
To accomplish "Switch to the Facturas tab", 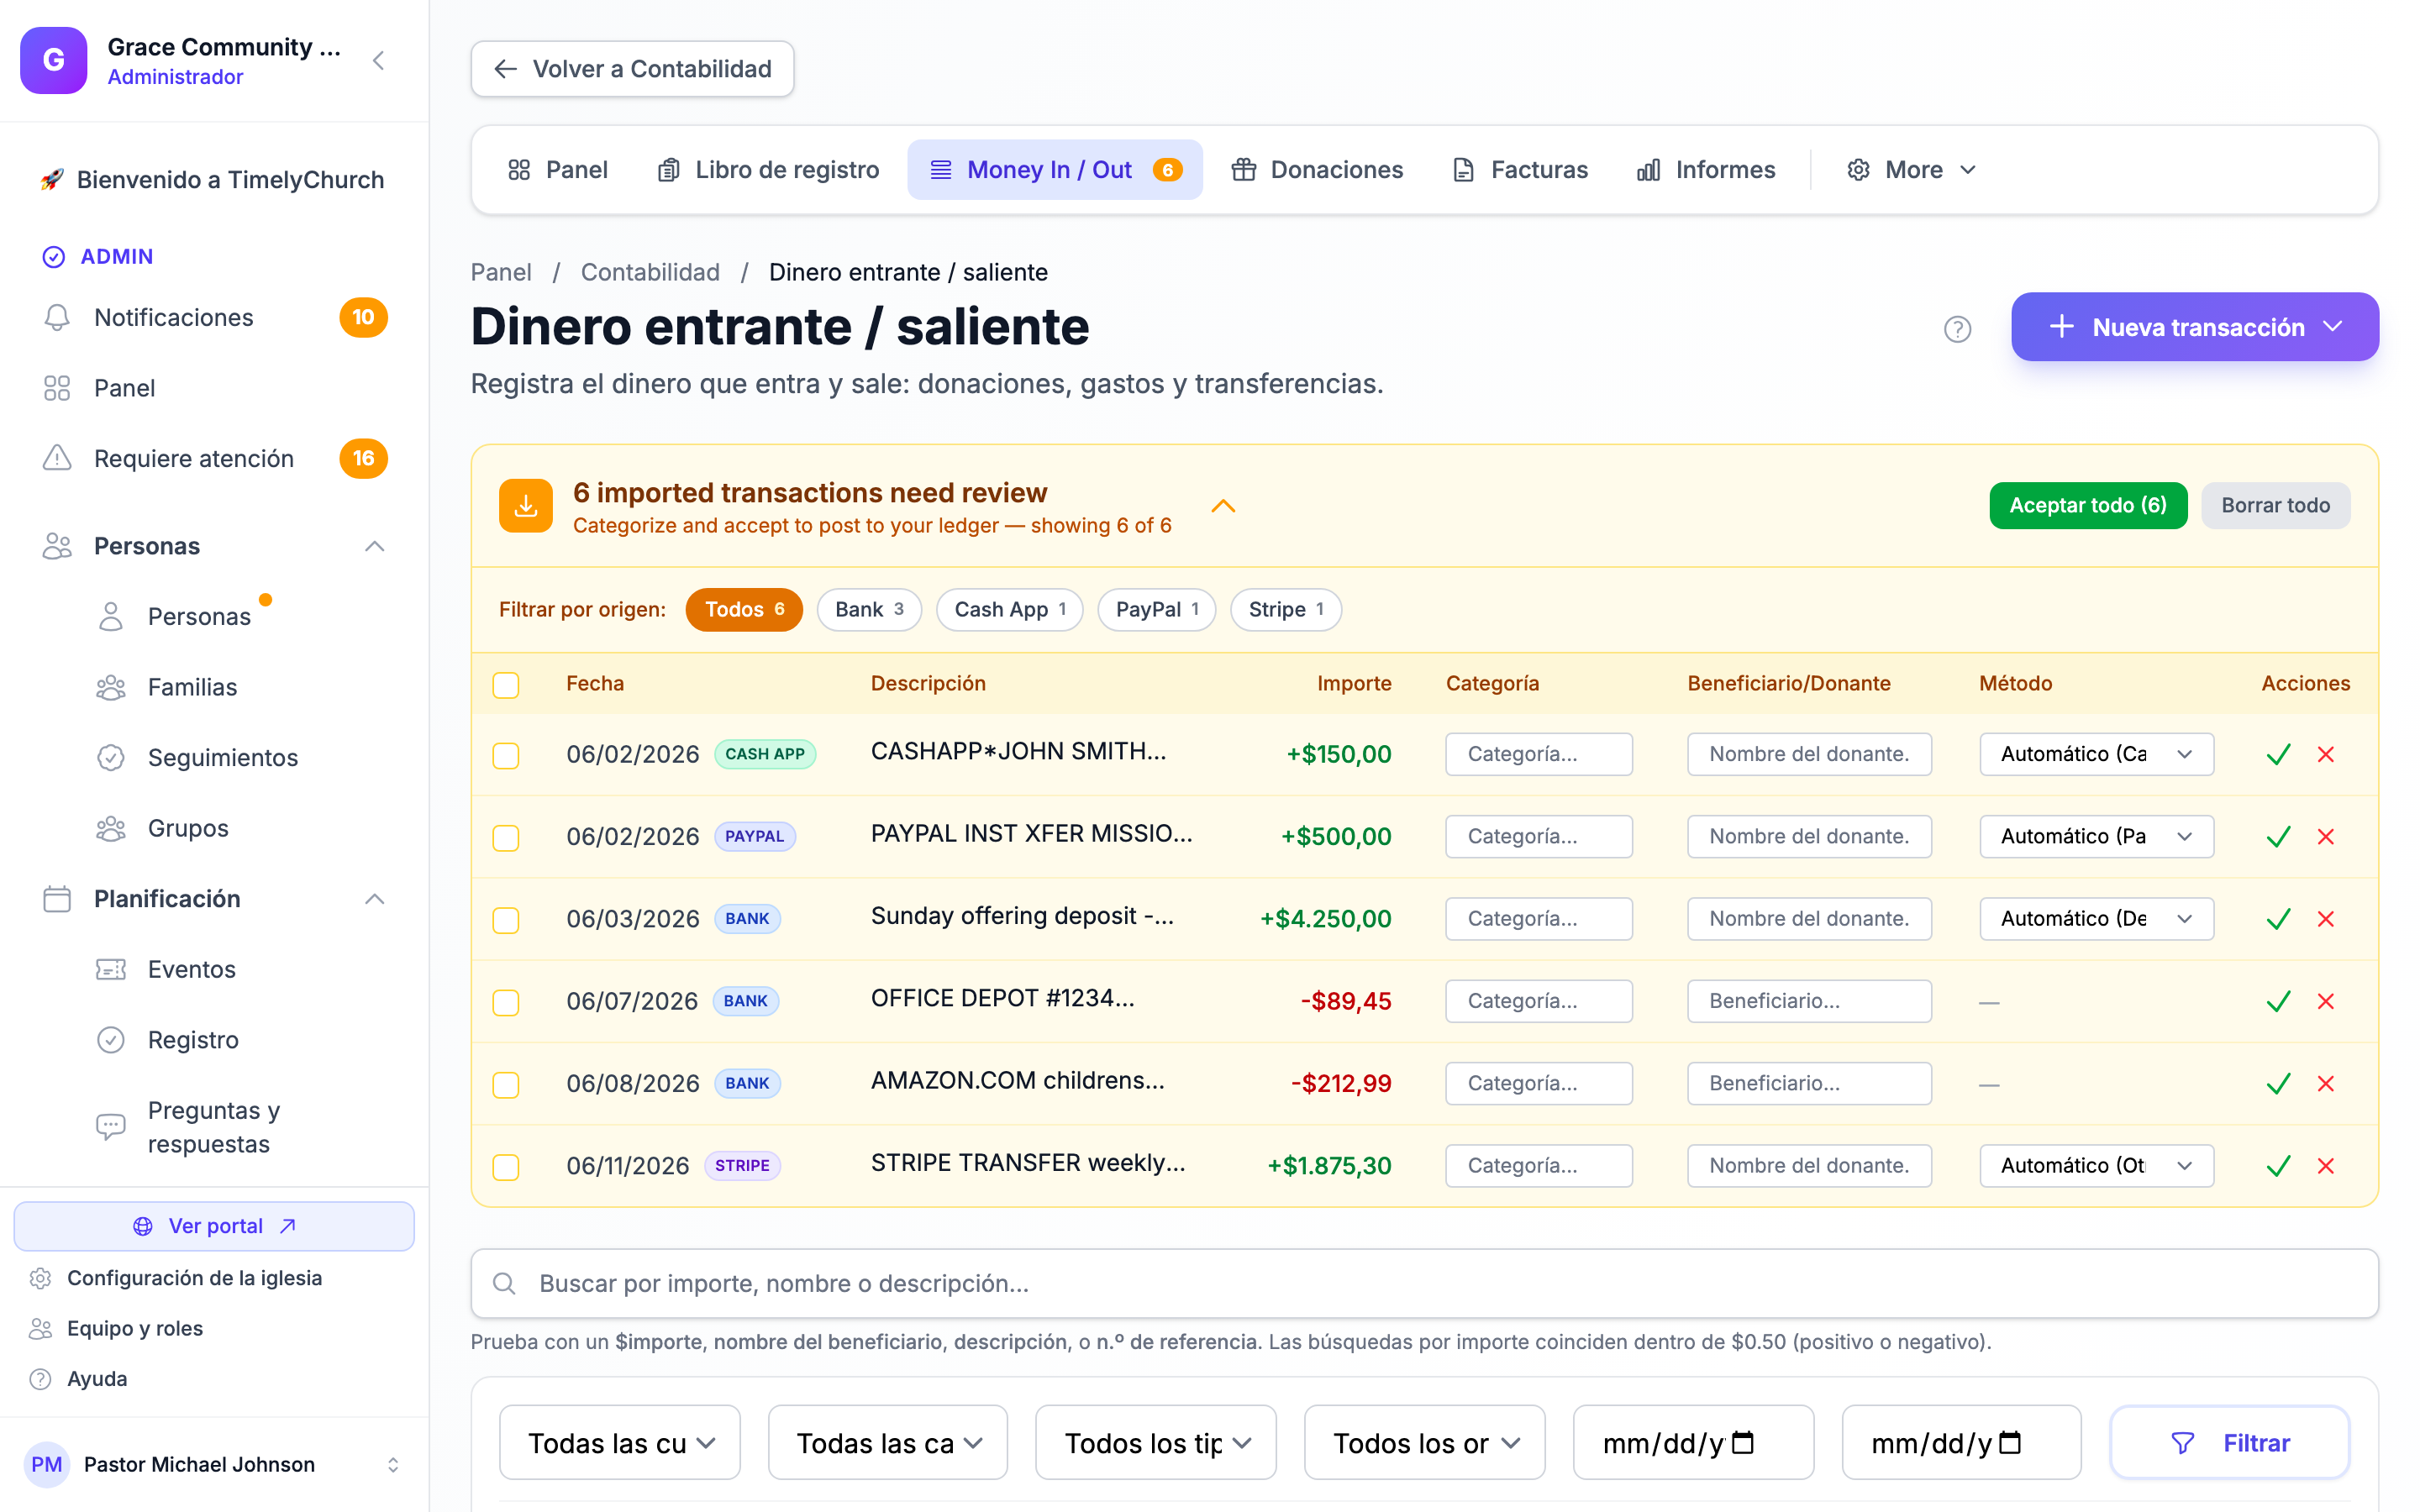I will [x=1519, y=170].
